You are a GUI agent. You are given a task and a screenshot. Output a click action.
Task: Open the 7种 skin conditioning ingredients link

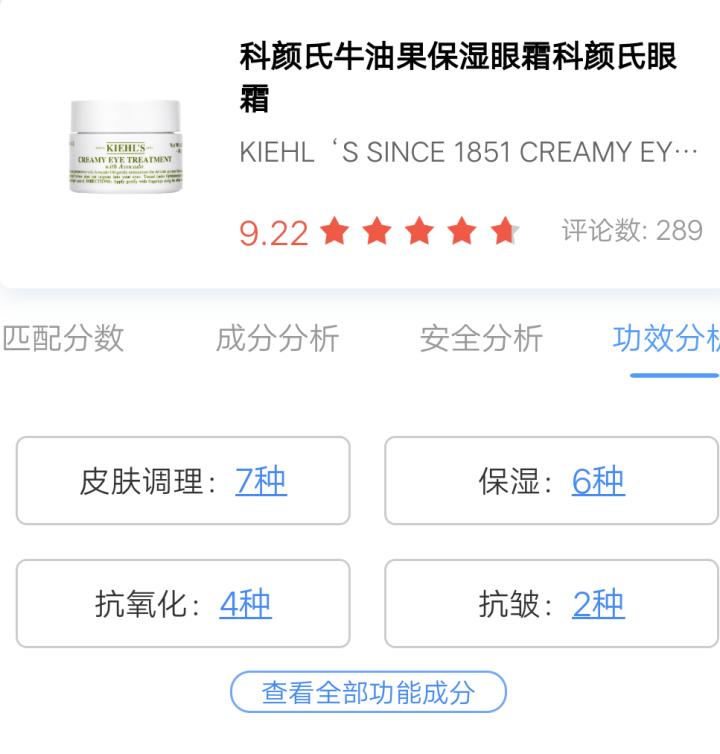tap(261, 481)
